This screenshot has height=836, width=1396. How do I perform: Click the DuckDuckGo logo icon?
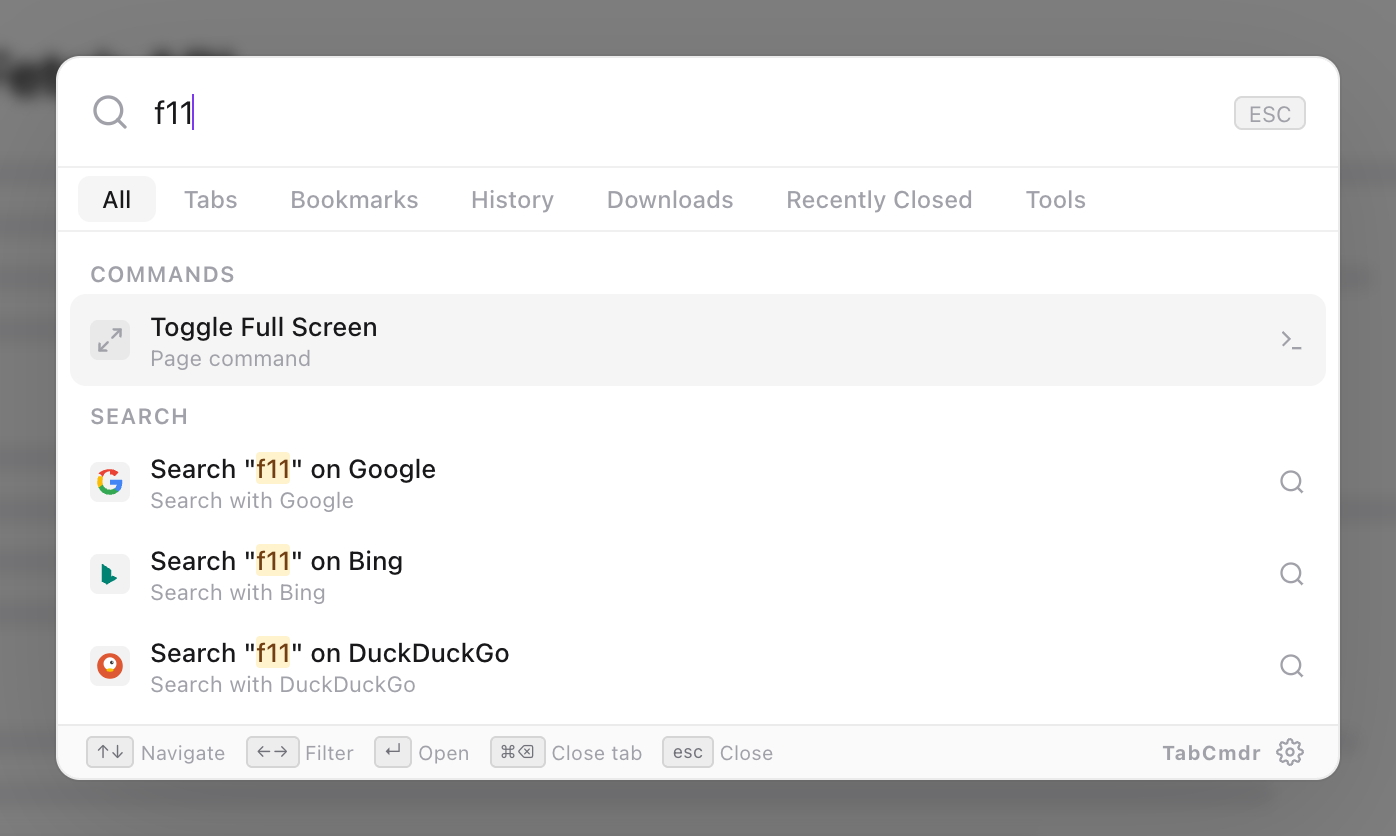click(110, 666)
